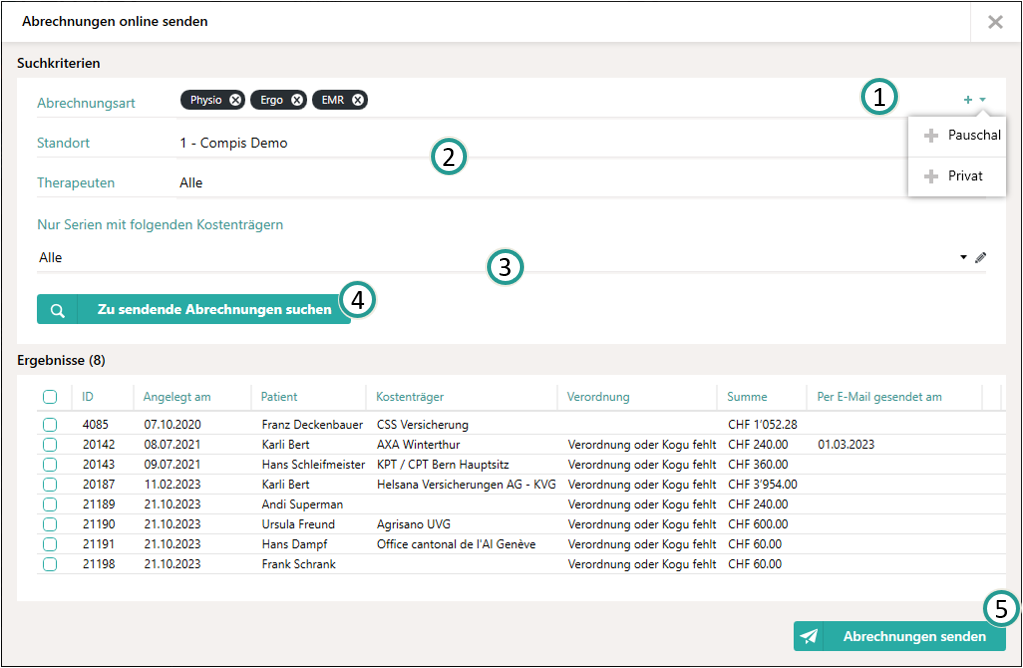
Task: Click the pencil icon to edit Kostenträger
Action: coord(981,258)
